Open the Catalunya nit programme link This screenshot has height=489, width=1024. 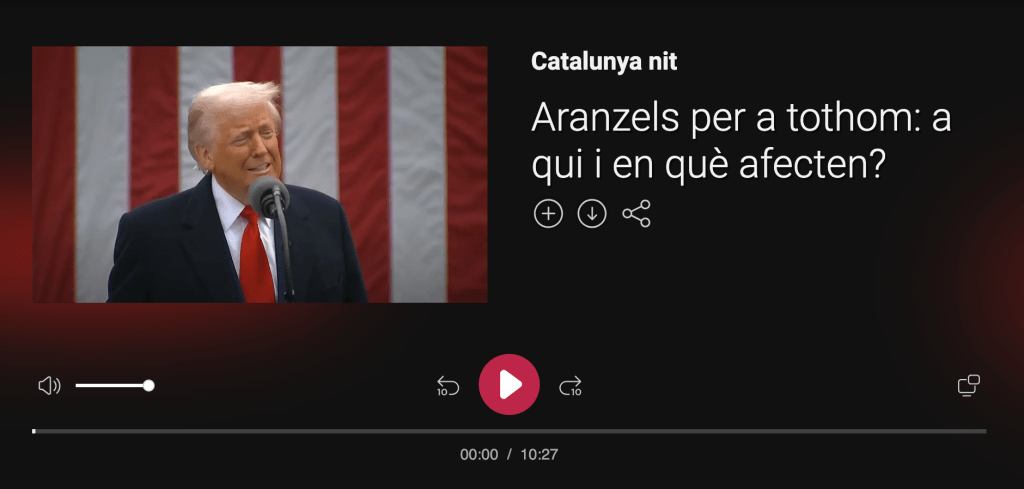pyautogui.click(x=604, y=62)
